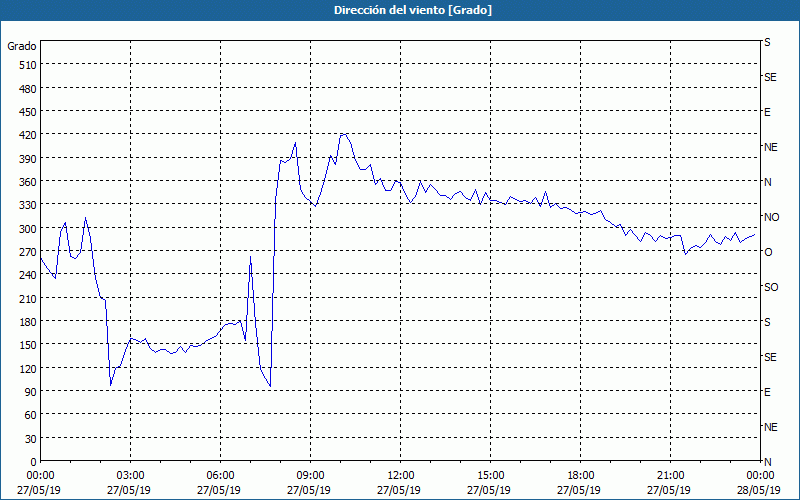Screen dimensions: 800x500
Task: Select the 300 degree axis label
Action: [x=28, y=229]
